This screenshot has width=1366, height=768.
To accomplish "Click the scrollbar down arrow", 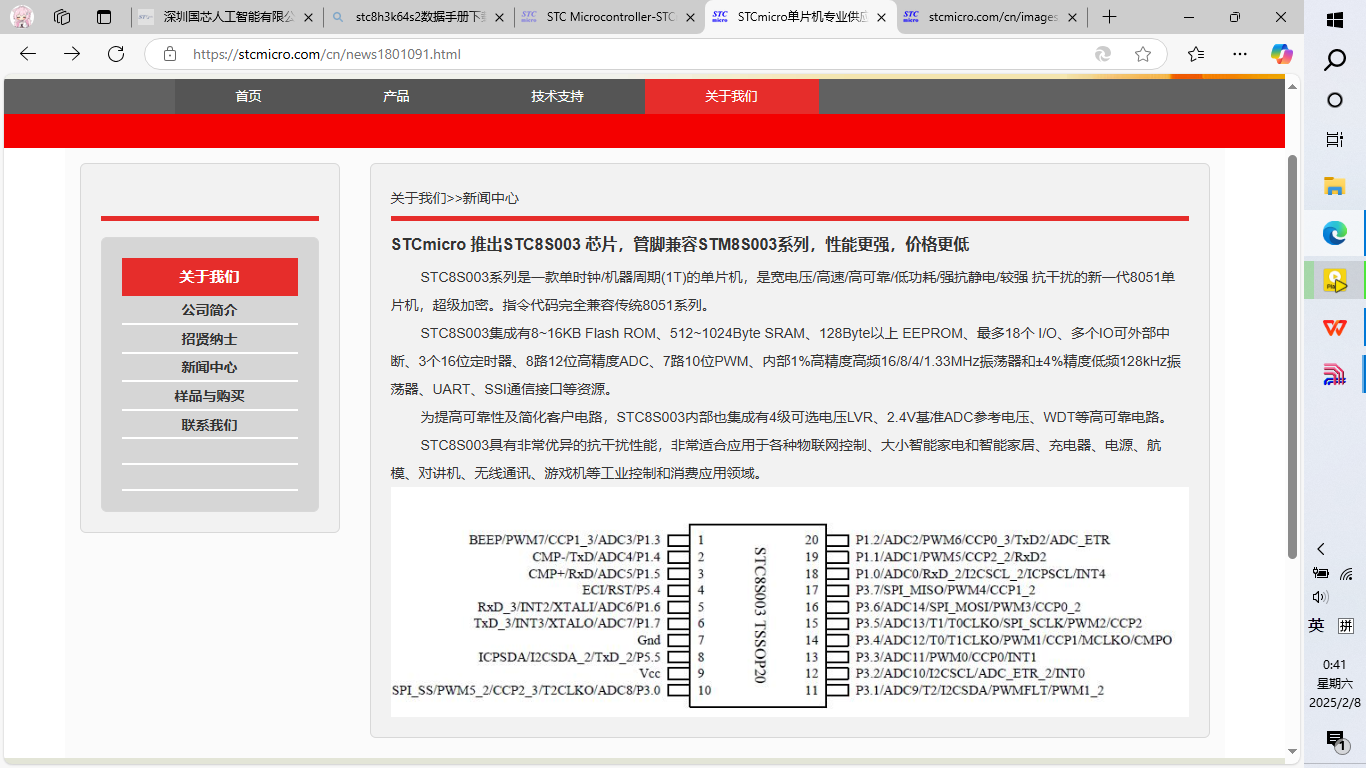I will (x=1292, y=750).
